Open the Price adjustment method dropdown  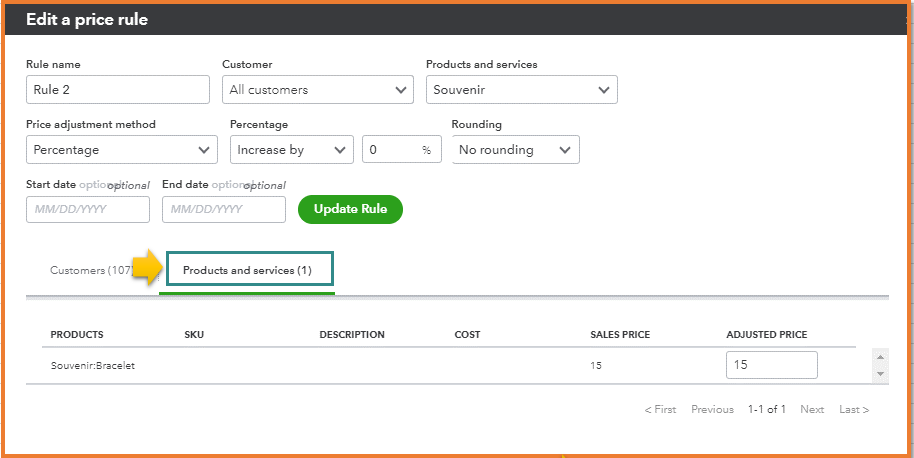(121, 150)
